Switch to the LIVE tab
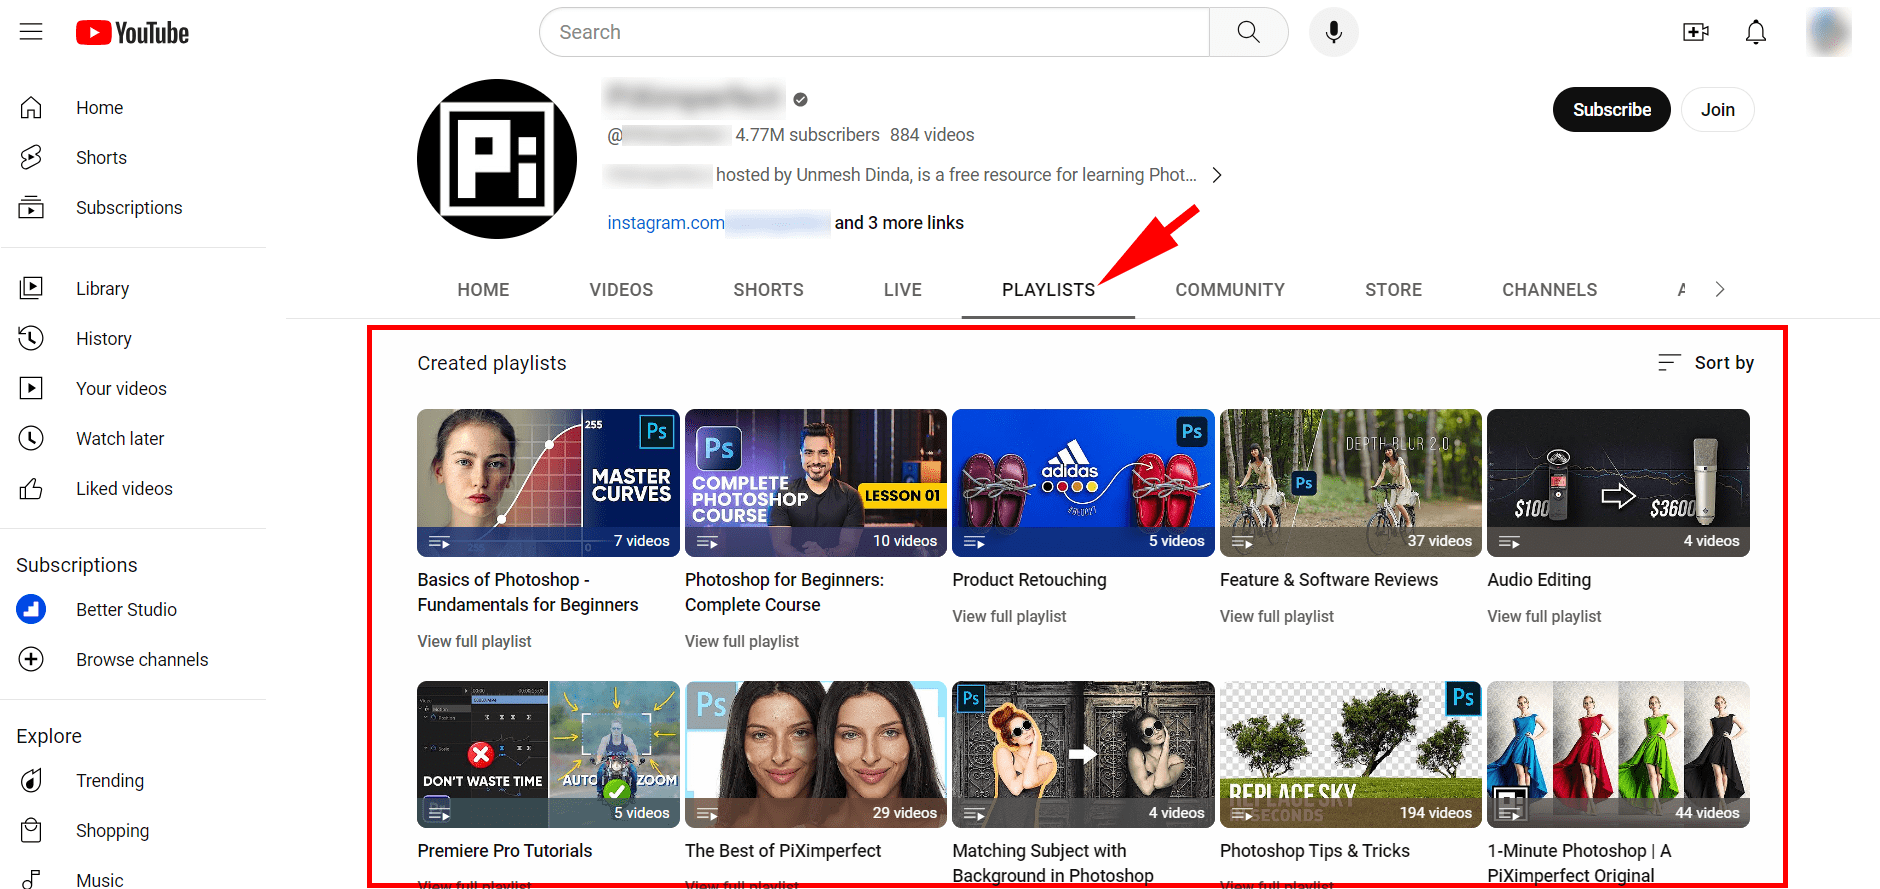The width and height of the screenshot is (1880, 889). 902,289
